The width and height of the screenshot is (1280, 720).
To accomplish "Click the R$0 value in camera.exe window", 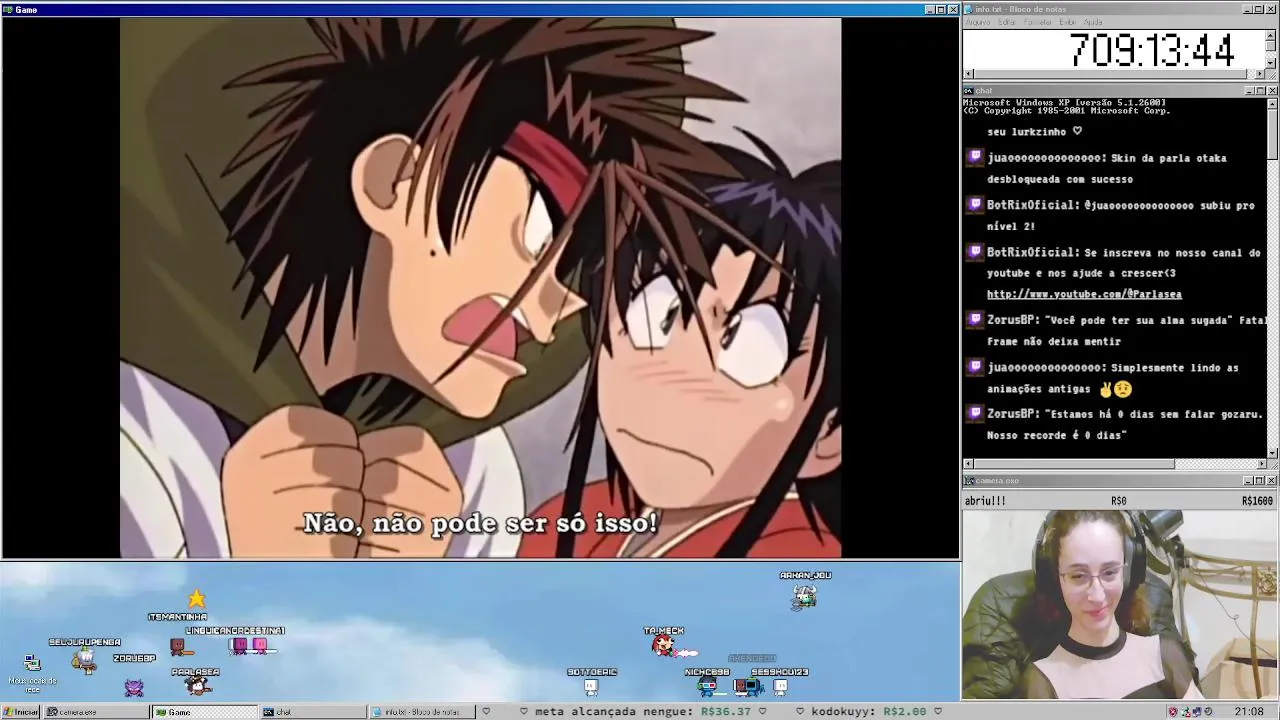I will point(1118,501).
